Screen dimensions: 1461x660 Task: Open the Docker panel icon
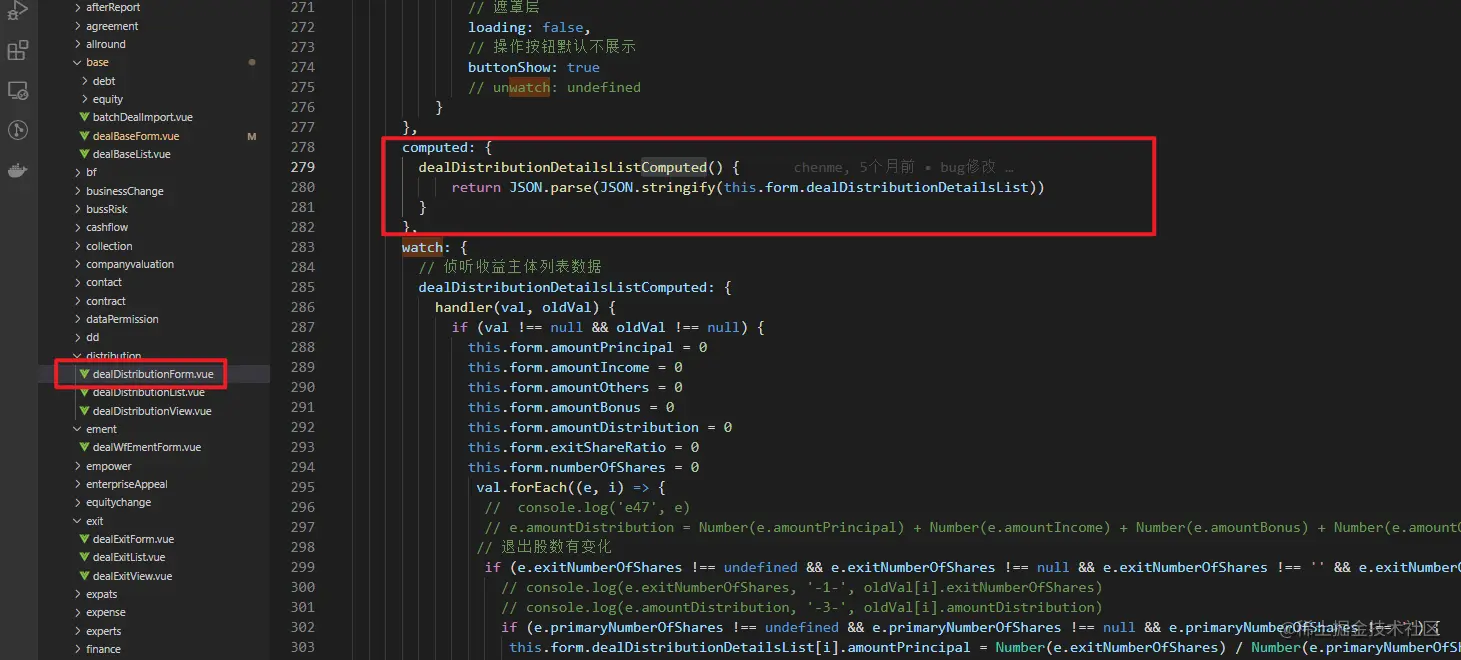[18, 170]
